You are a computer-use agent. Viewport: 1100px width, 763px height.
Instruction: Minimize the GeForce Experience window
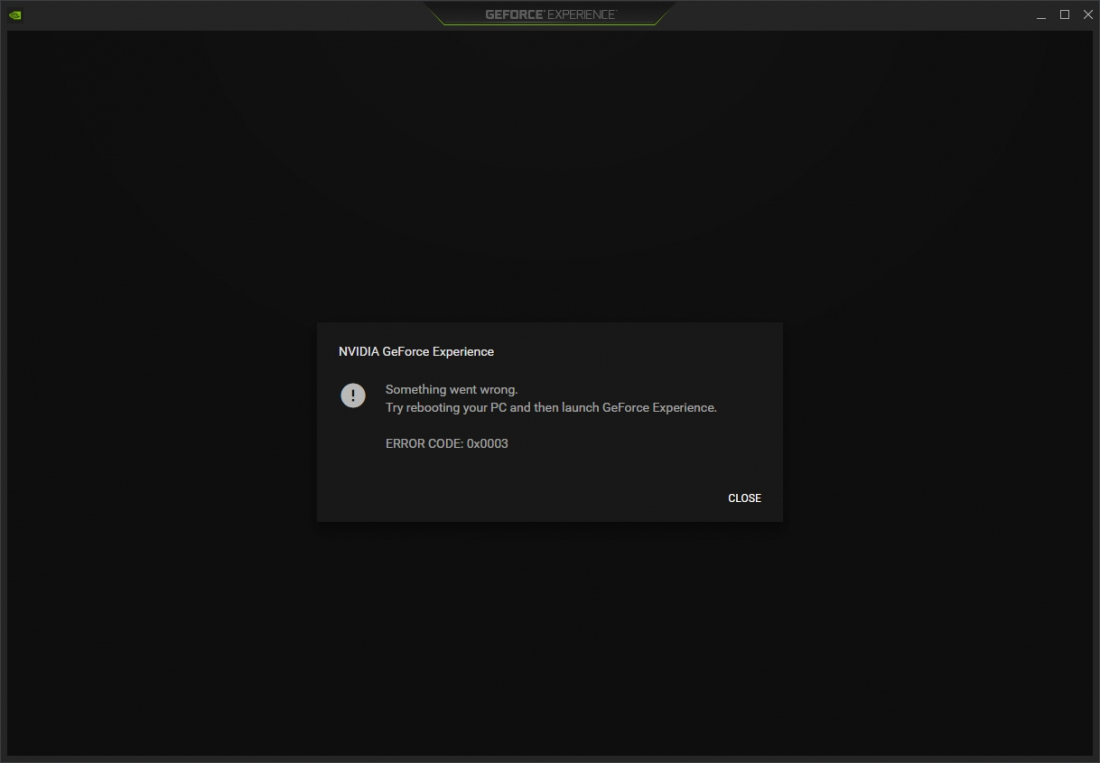pyautogui.click(x=1041, y=15)
